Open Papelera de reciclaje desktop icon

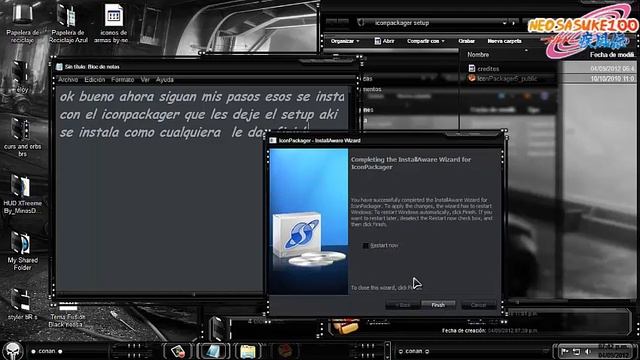pyautogui.click(x=22, y=22)
